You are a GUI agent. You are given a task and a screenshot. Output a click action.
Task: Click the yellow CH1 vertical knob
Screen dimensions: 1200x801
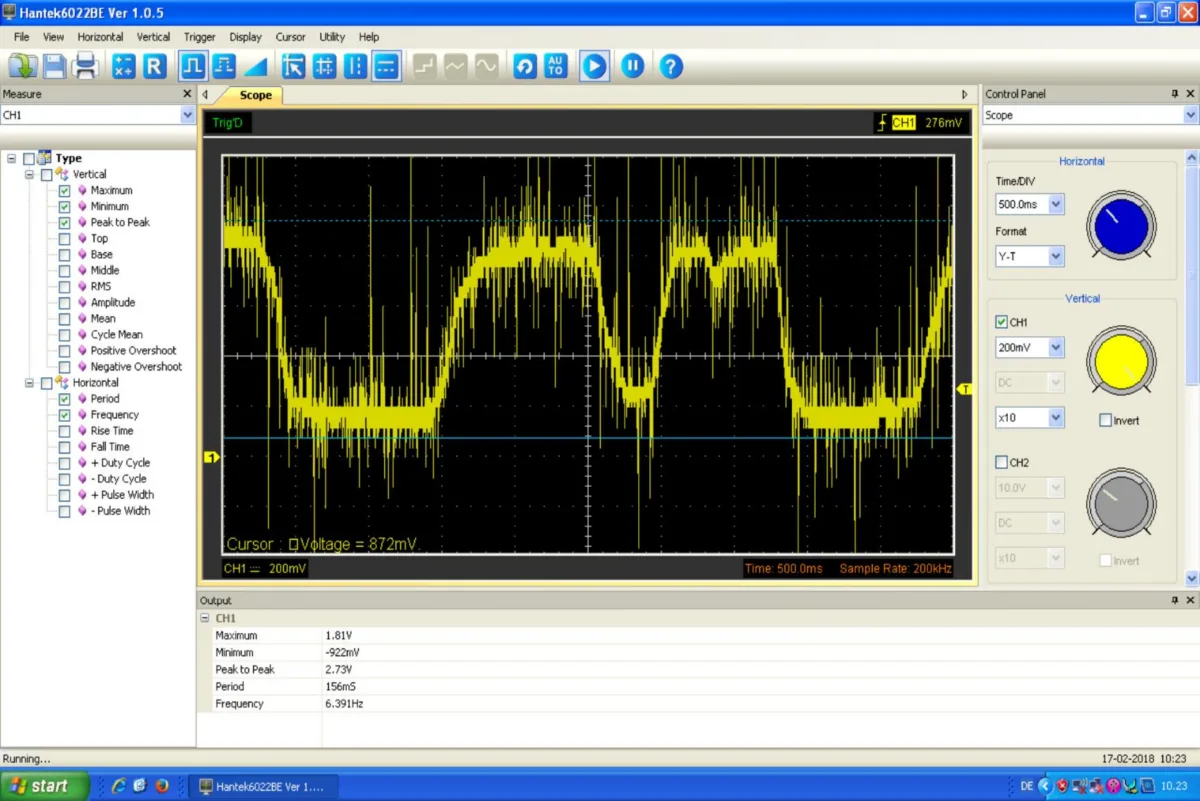(x=1120, y=360)
